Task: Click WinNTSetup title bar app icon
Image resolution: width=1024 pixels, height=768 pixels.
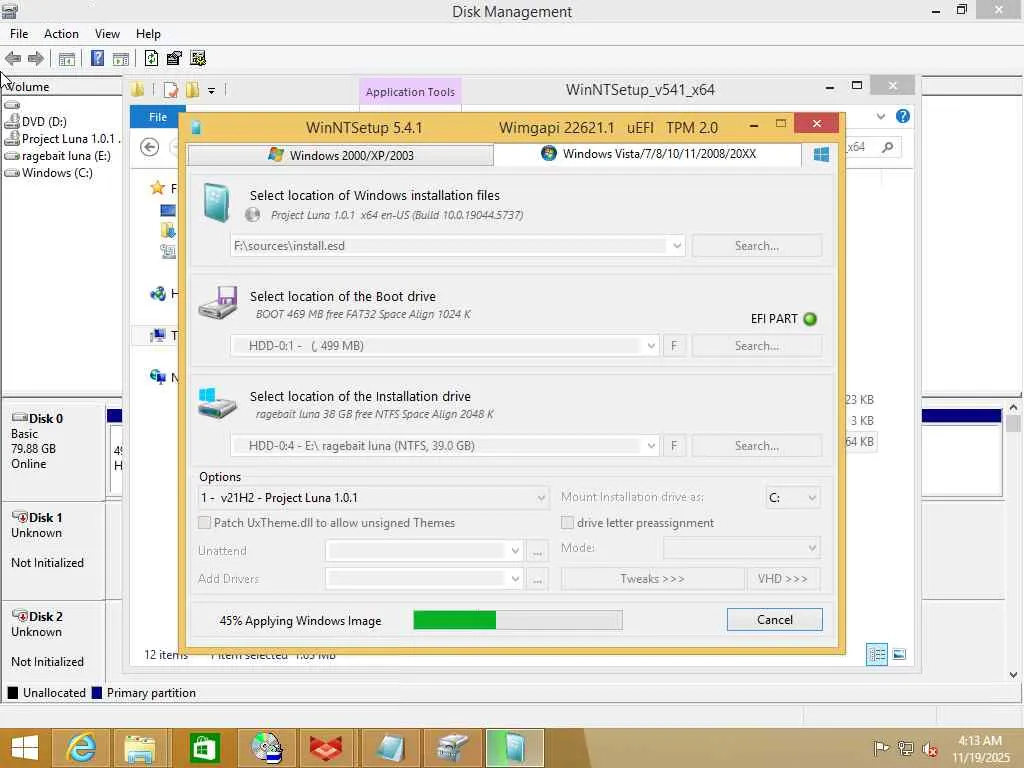Action: point(196,127)
